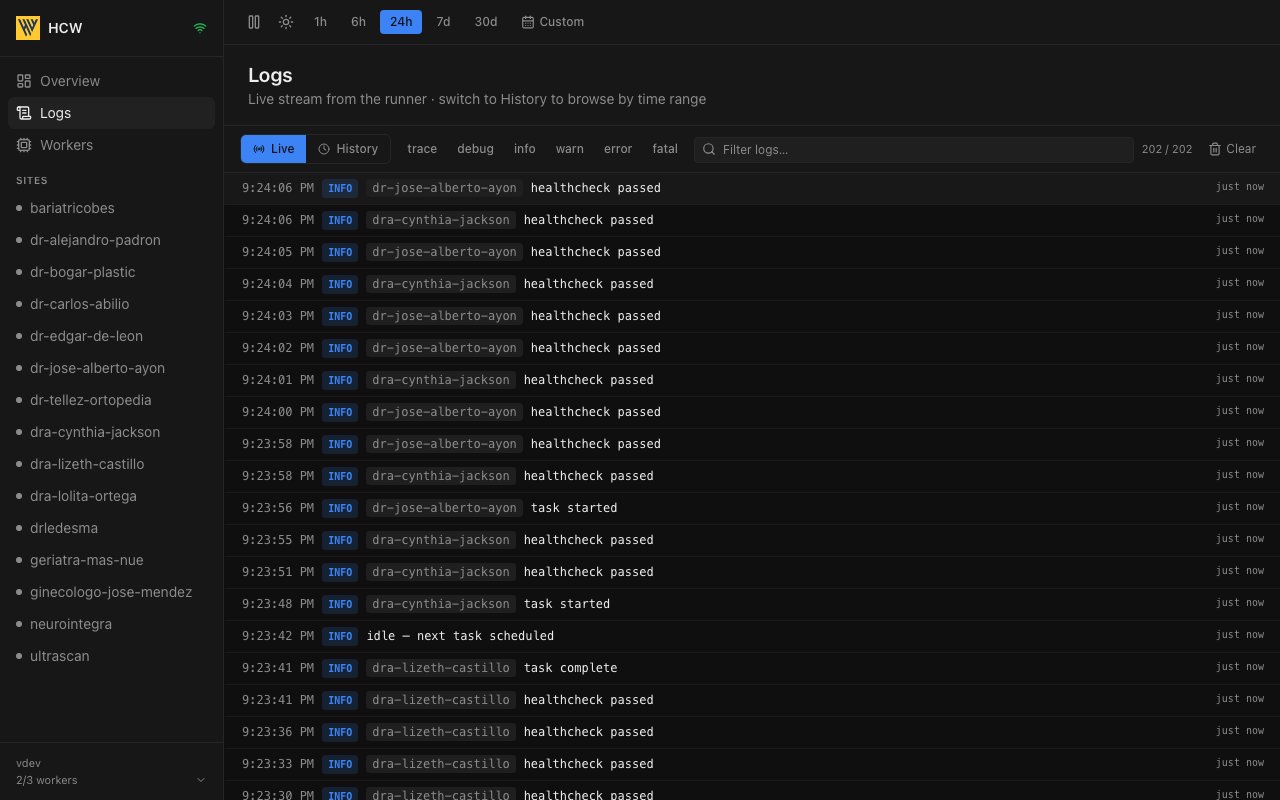
Task: Pause the live stream
Action: [x=254, y=22]
